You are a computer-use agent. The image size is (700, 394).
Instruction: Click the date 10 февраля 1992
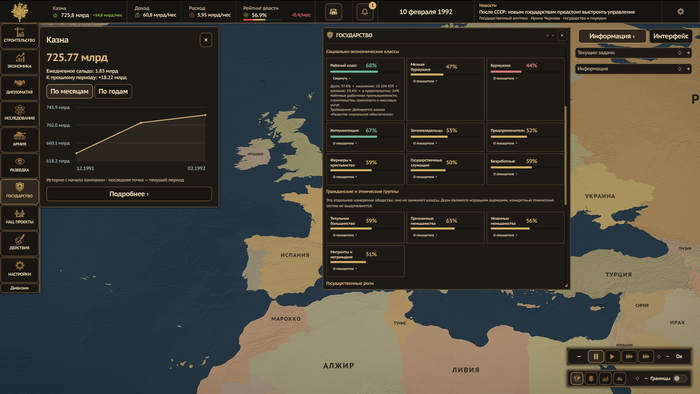coord(425,12)
